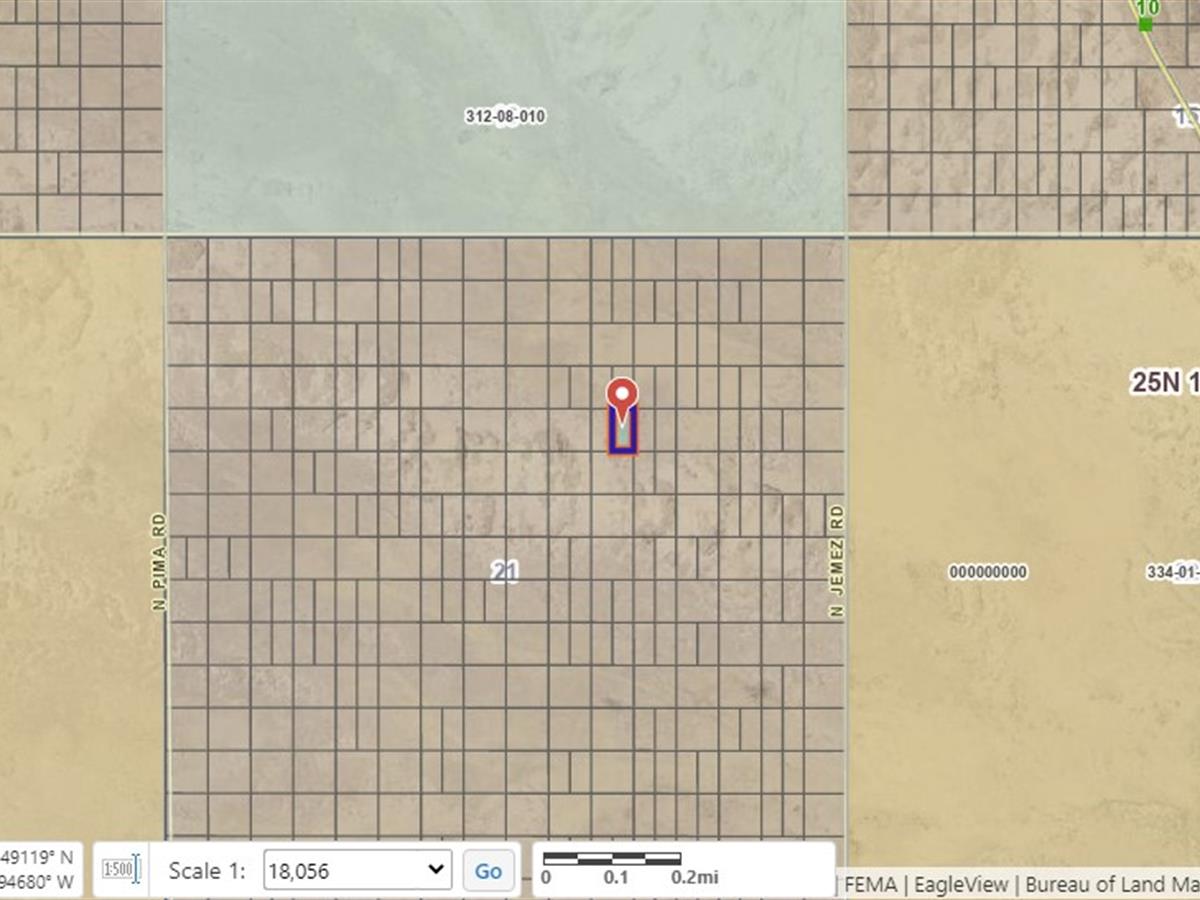The width and height of the screenshot is (1200, 900).
Task: Click the section number 21 label
Action: point(505,571)
